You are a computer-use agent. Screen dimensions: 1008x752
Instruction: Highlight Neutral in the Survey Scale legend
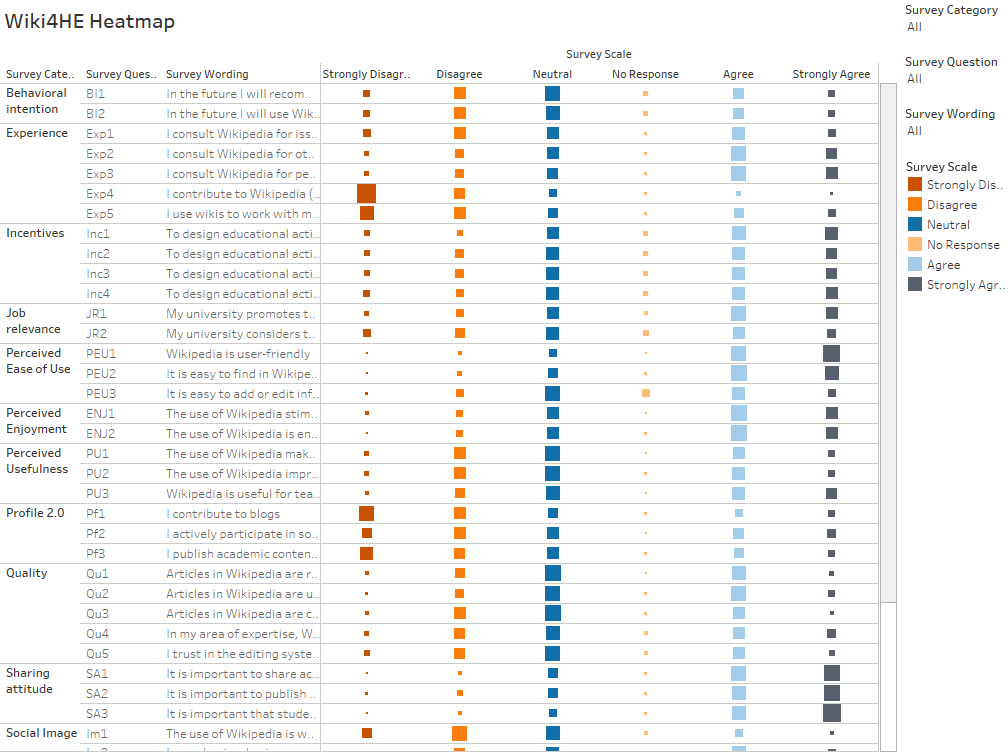point(948,224)
